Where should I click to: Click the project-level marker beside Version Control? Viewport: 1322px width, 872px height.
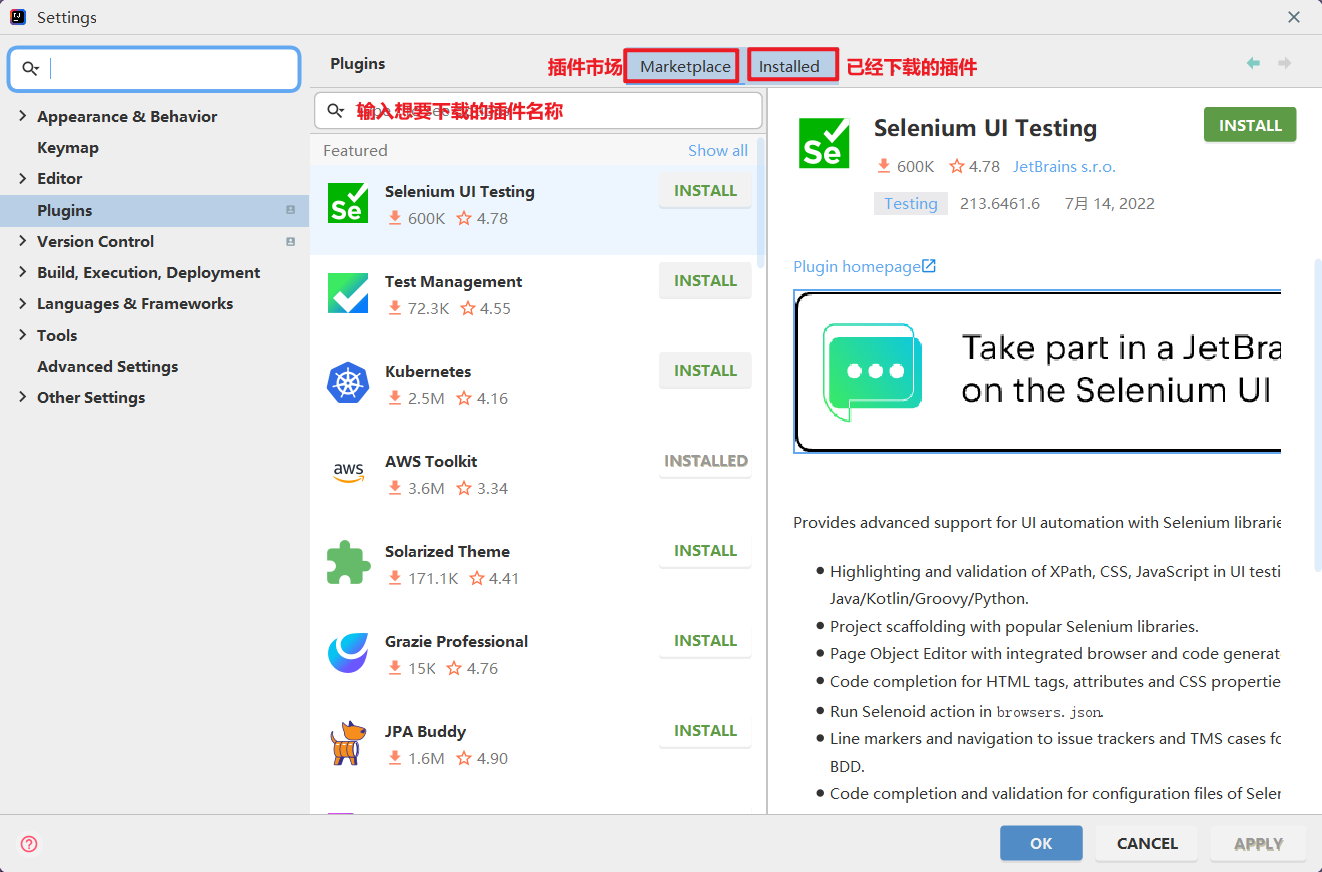coord(291,241)
